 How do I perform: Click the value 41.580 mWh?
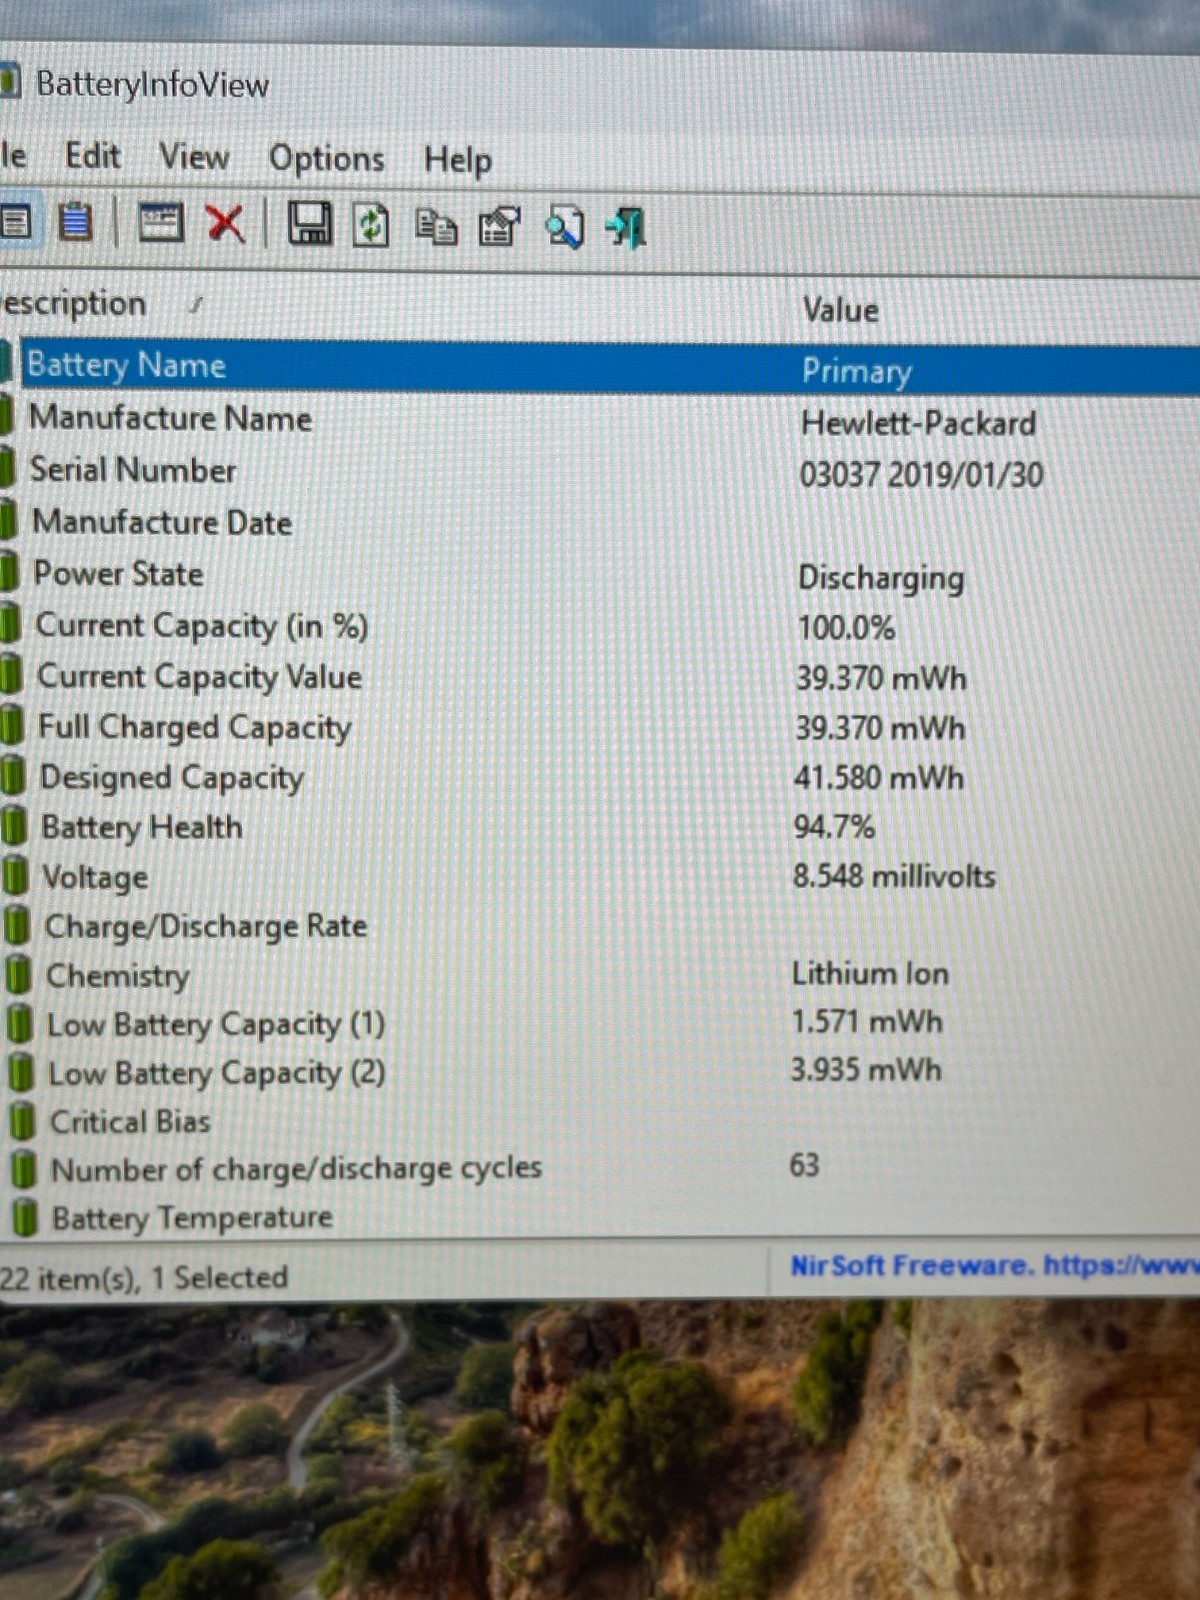pos(879,777)
